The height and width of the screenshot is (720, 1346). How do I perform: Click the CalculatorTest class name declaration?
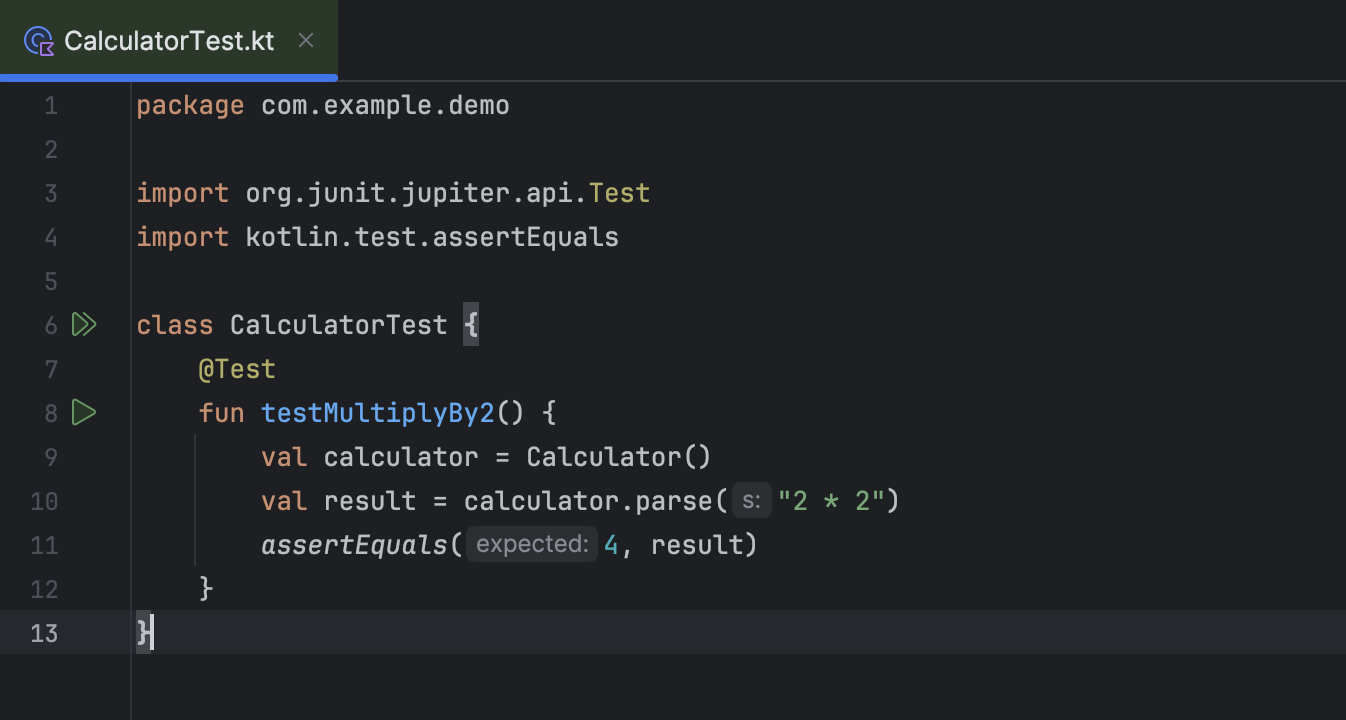(338, 325)
